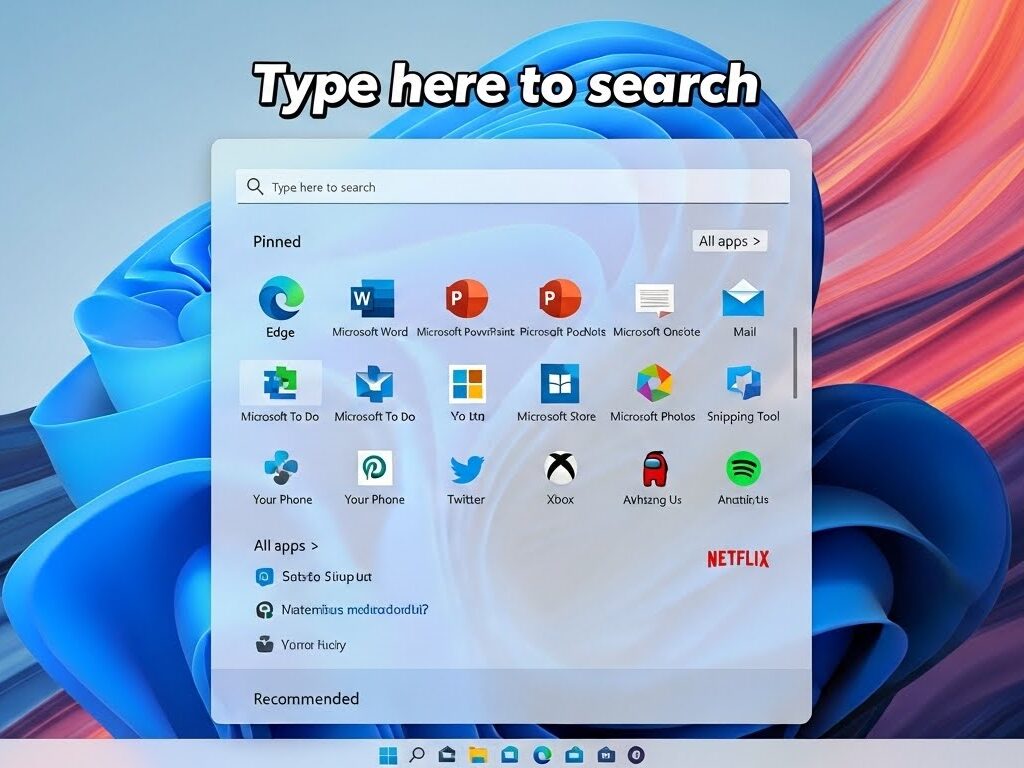Open Microsoft To Do with blue envelope icon

click(374, 392)
